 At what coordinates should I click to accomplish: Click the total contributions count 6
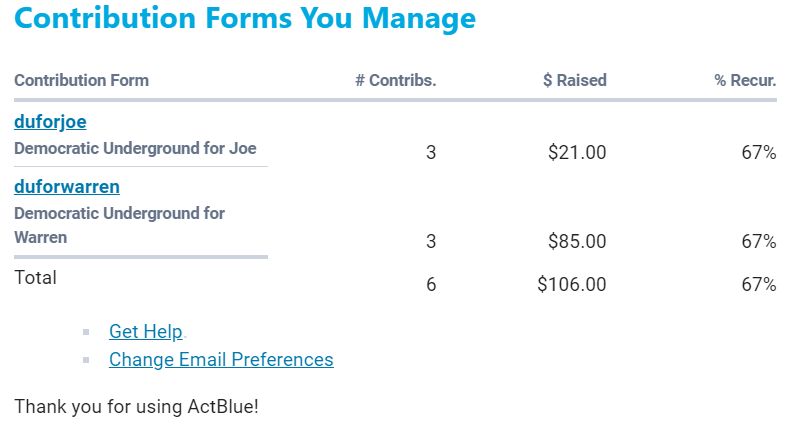(x=431, y=284)
